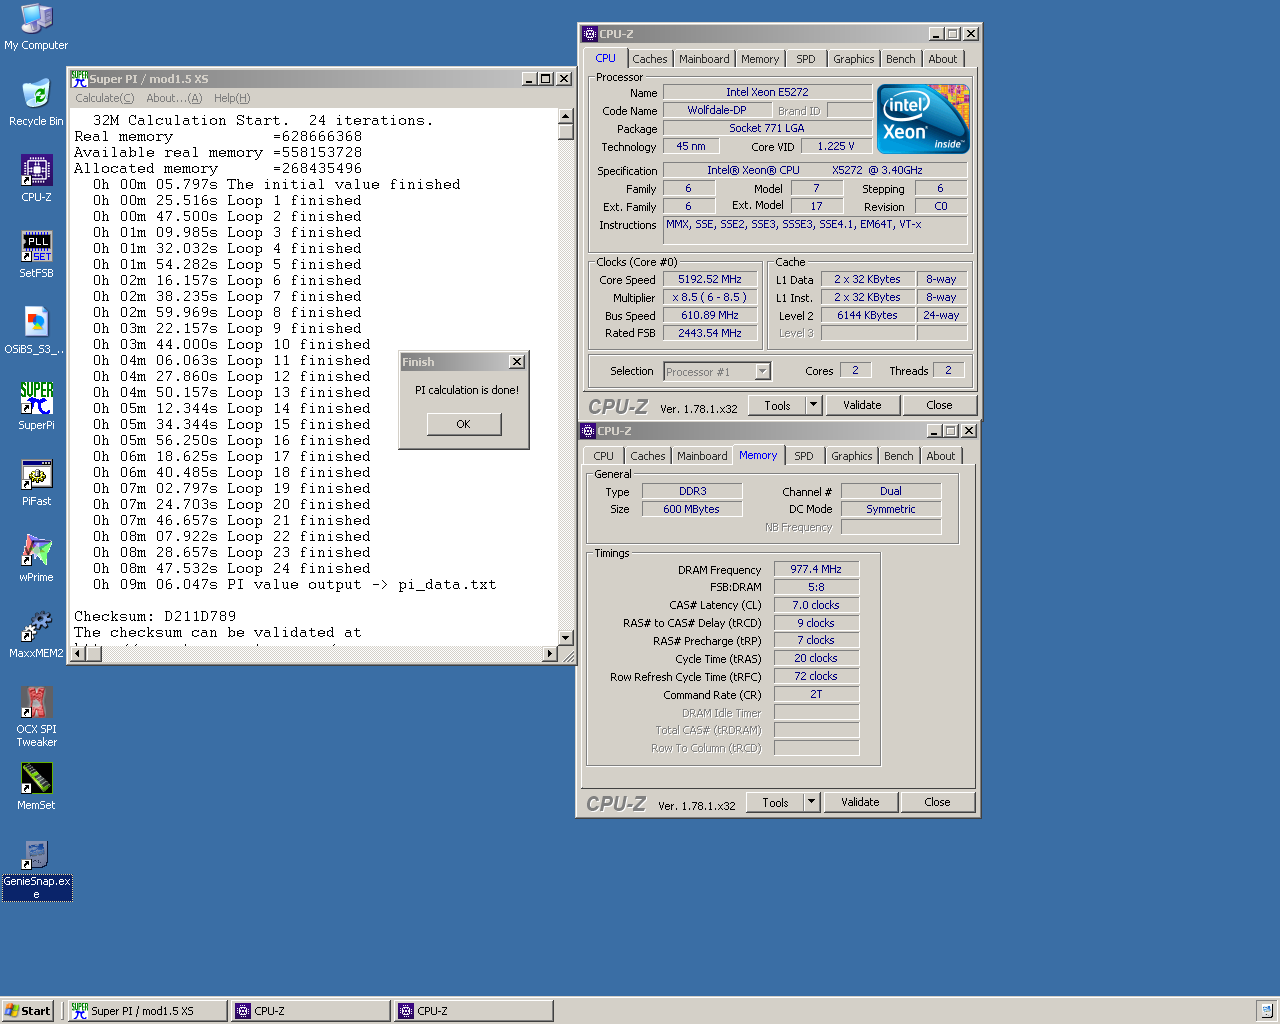Click the lower CPU-Z window title icon
The image size is (1280, 1024).
click(588, 430)
